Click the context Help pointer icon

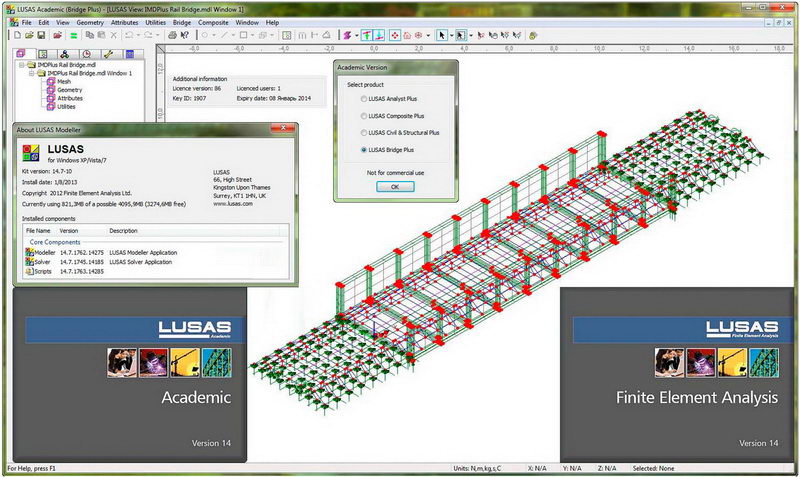(184, 35)
